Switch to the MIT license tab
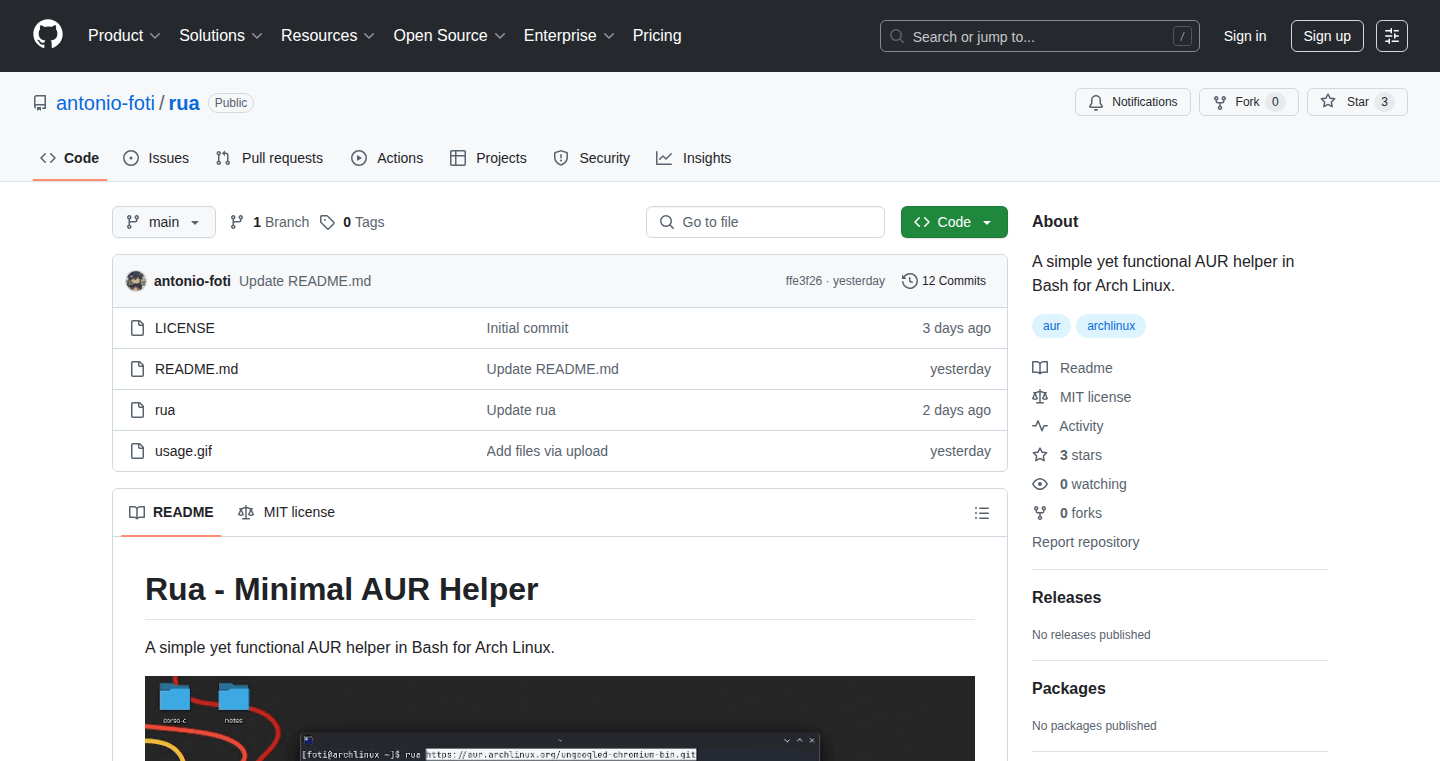 pyautogui.click(x=287, y=512)
